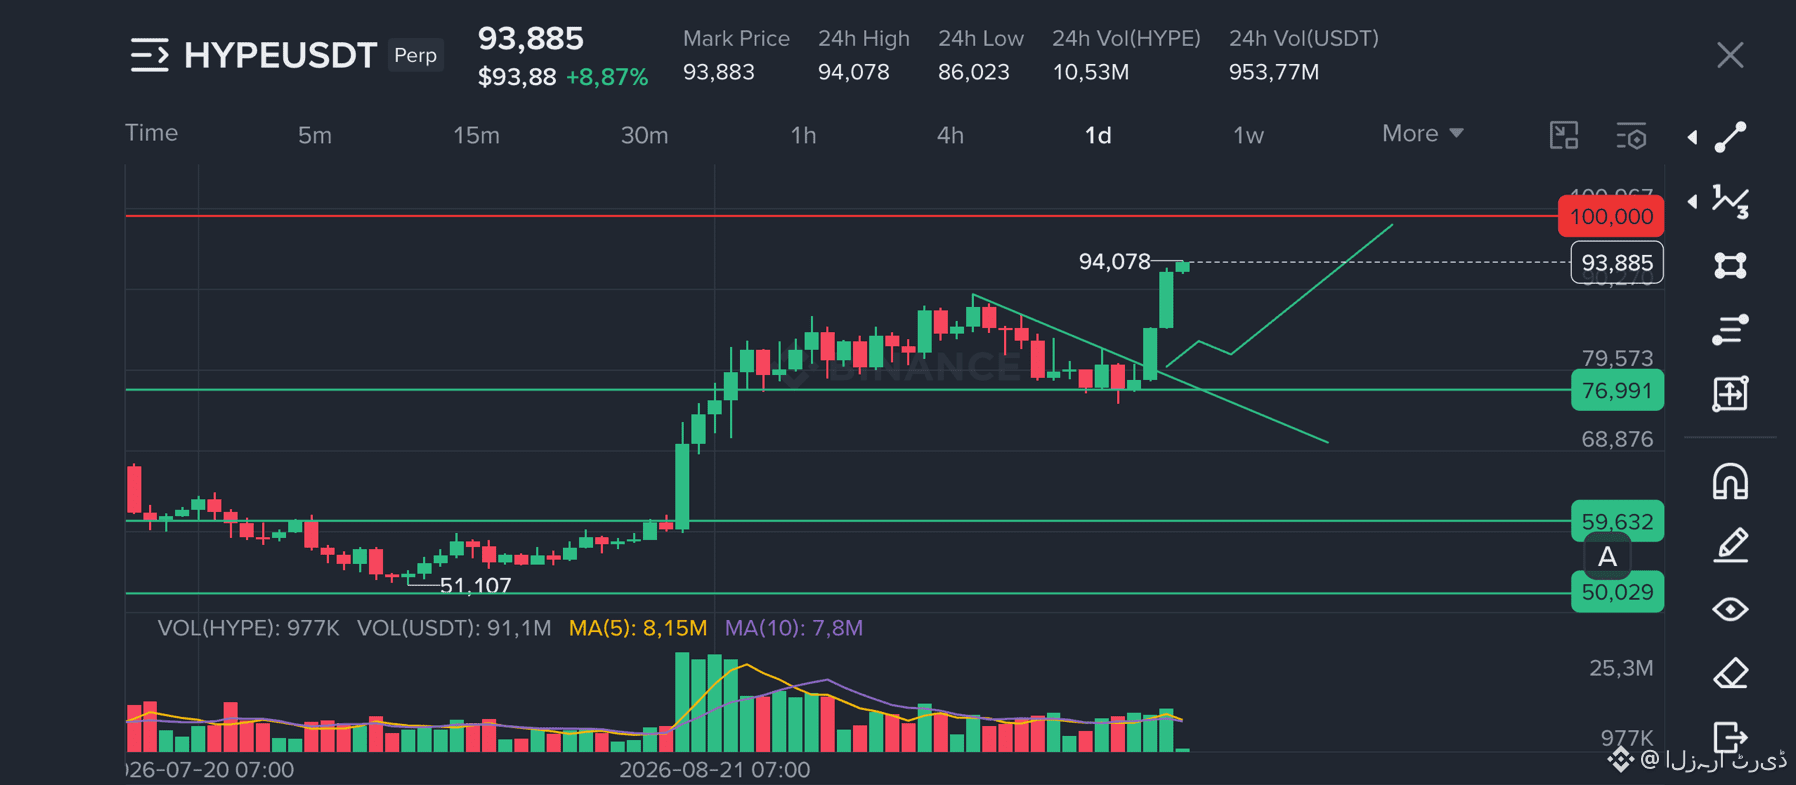Exit drawing mode via exit icon
The height and width of the screenshot is (785, 1796).
coord(1730,737)
